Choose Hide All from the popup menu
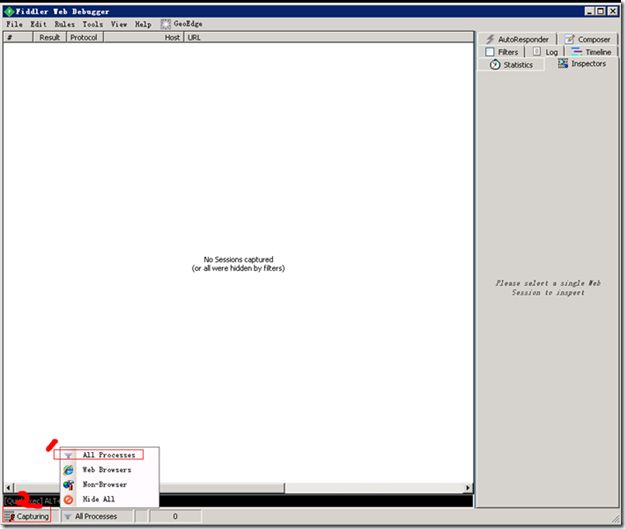 point(110,500)
